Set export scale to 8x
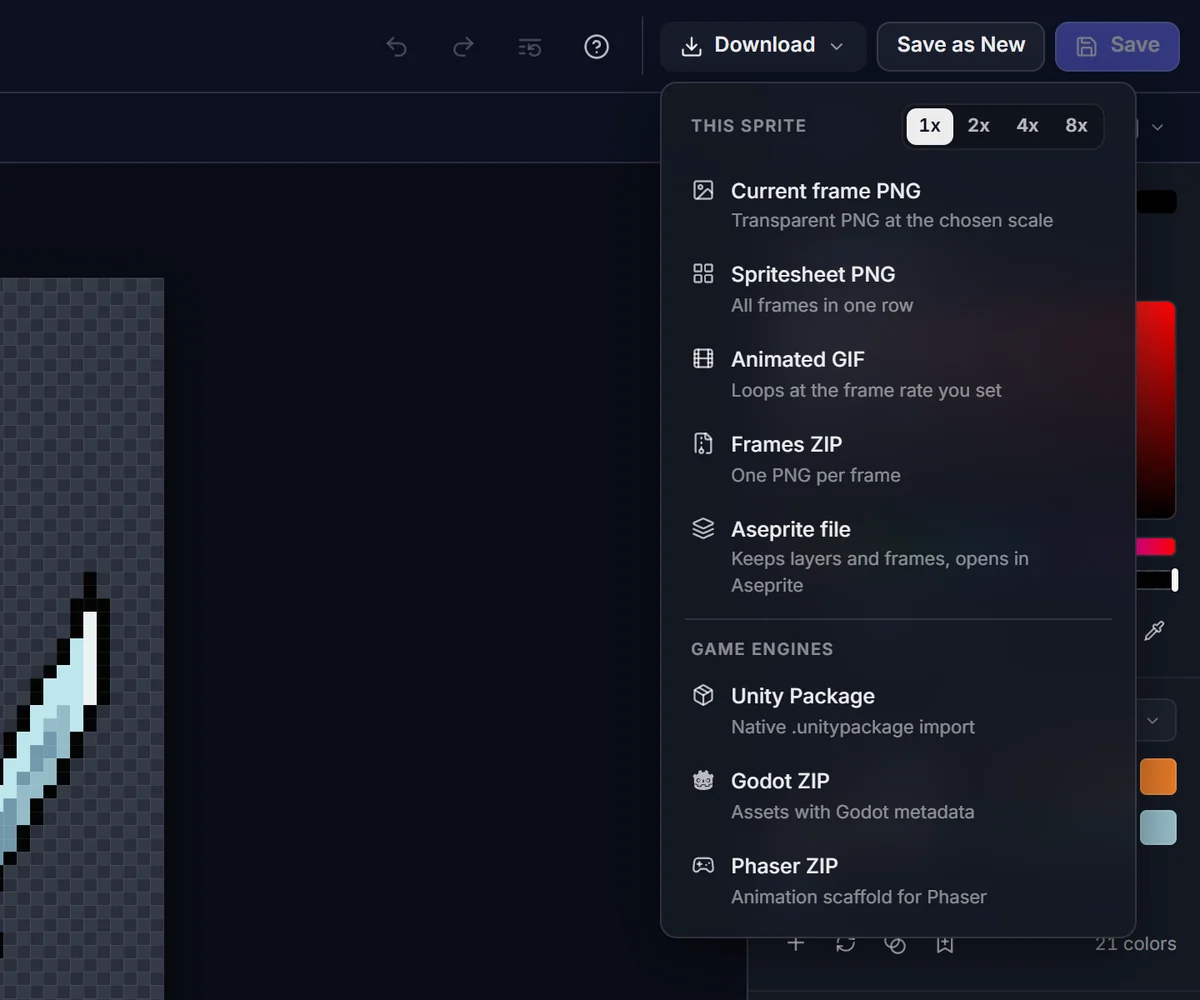The image size is (1200, 1000). pos(1076,126)
